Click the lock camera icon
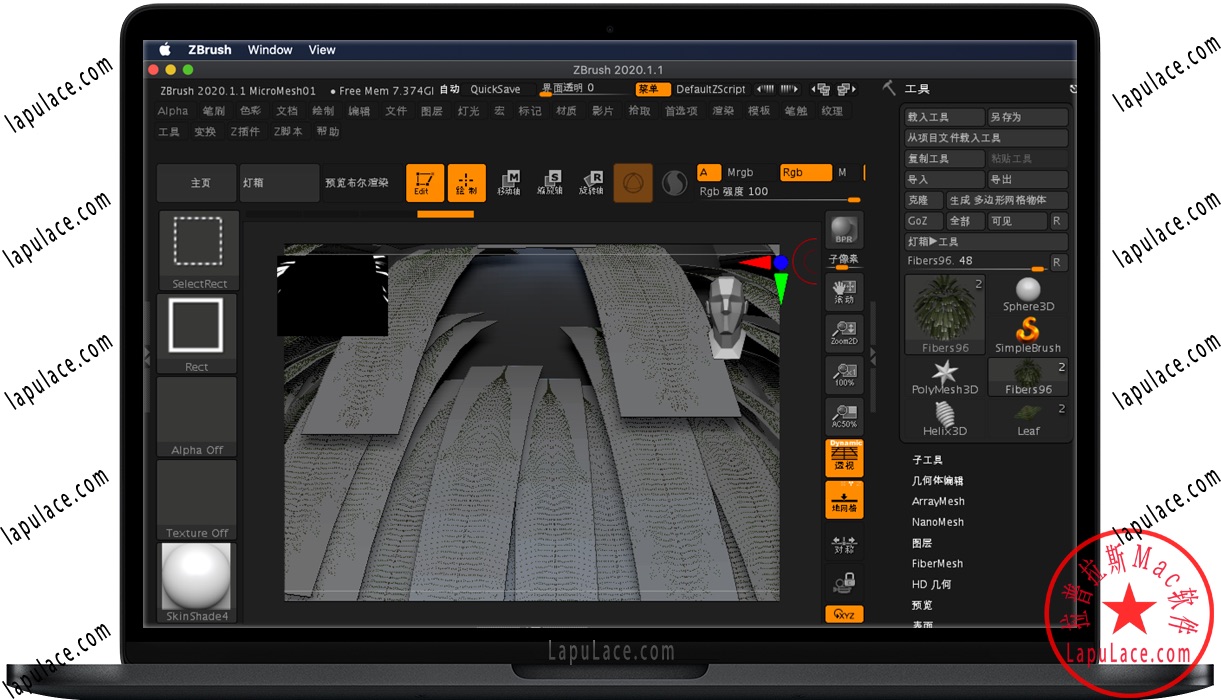Image resolution: width=1221 pixels, height=700 pixels. pyautogui.click(x=844, y=583)
